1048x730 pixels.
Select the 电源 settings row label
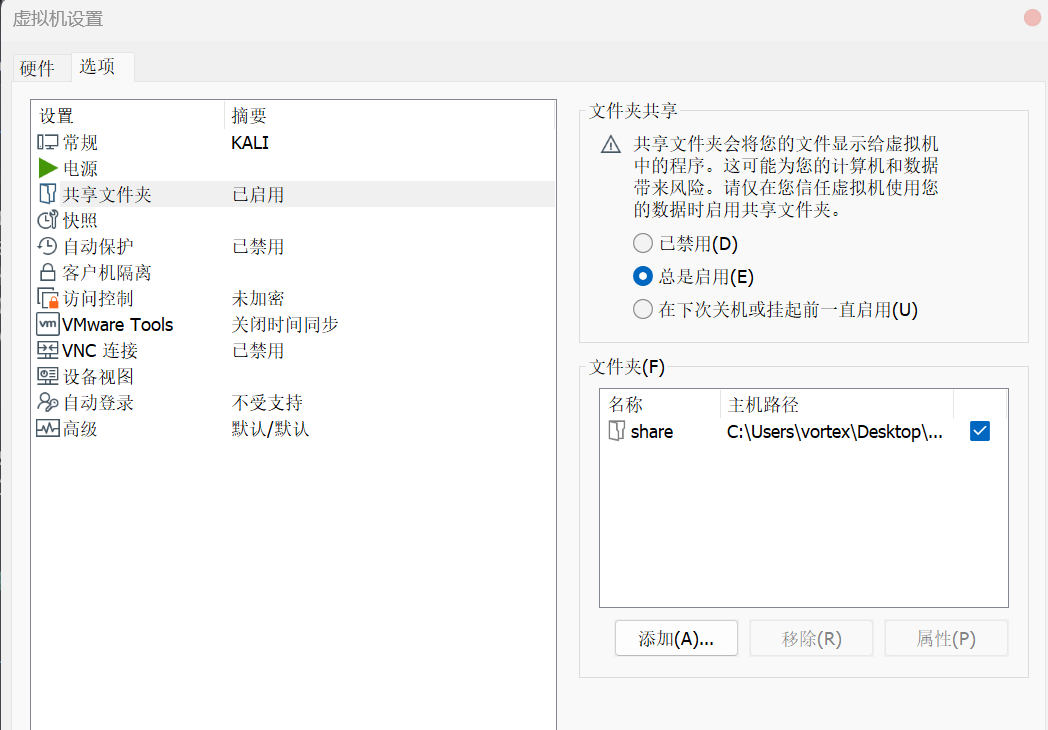tap(80, 168)
